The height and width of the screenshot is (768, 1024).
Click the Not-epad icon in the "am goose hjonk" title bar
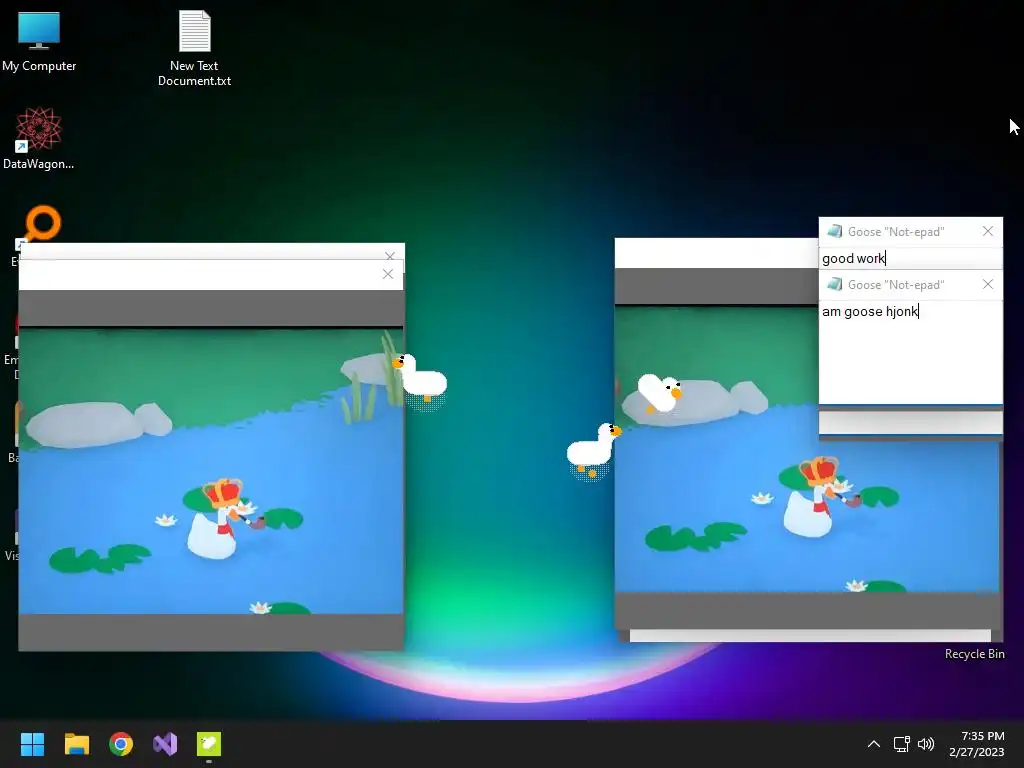(834, 284)
